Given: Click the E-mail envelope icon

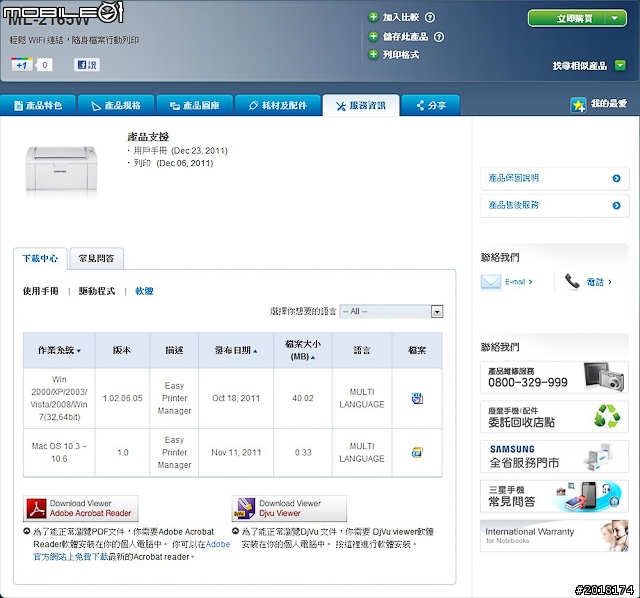Looking at the screenshot, I should tap(491, 282).
